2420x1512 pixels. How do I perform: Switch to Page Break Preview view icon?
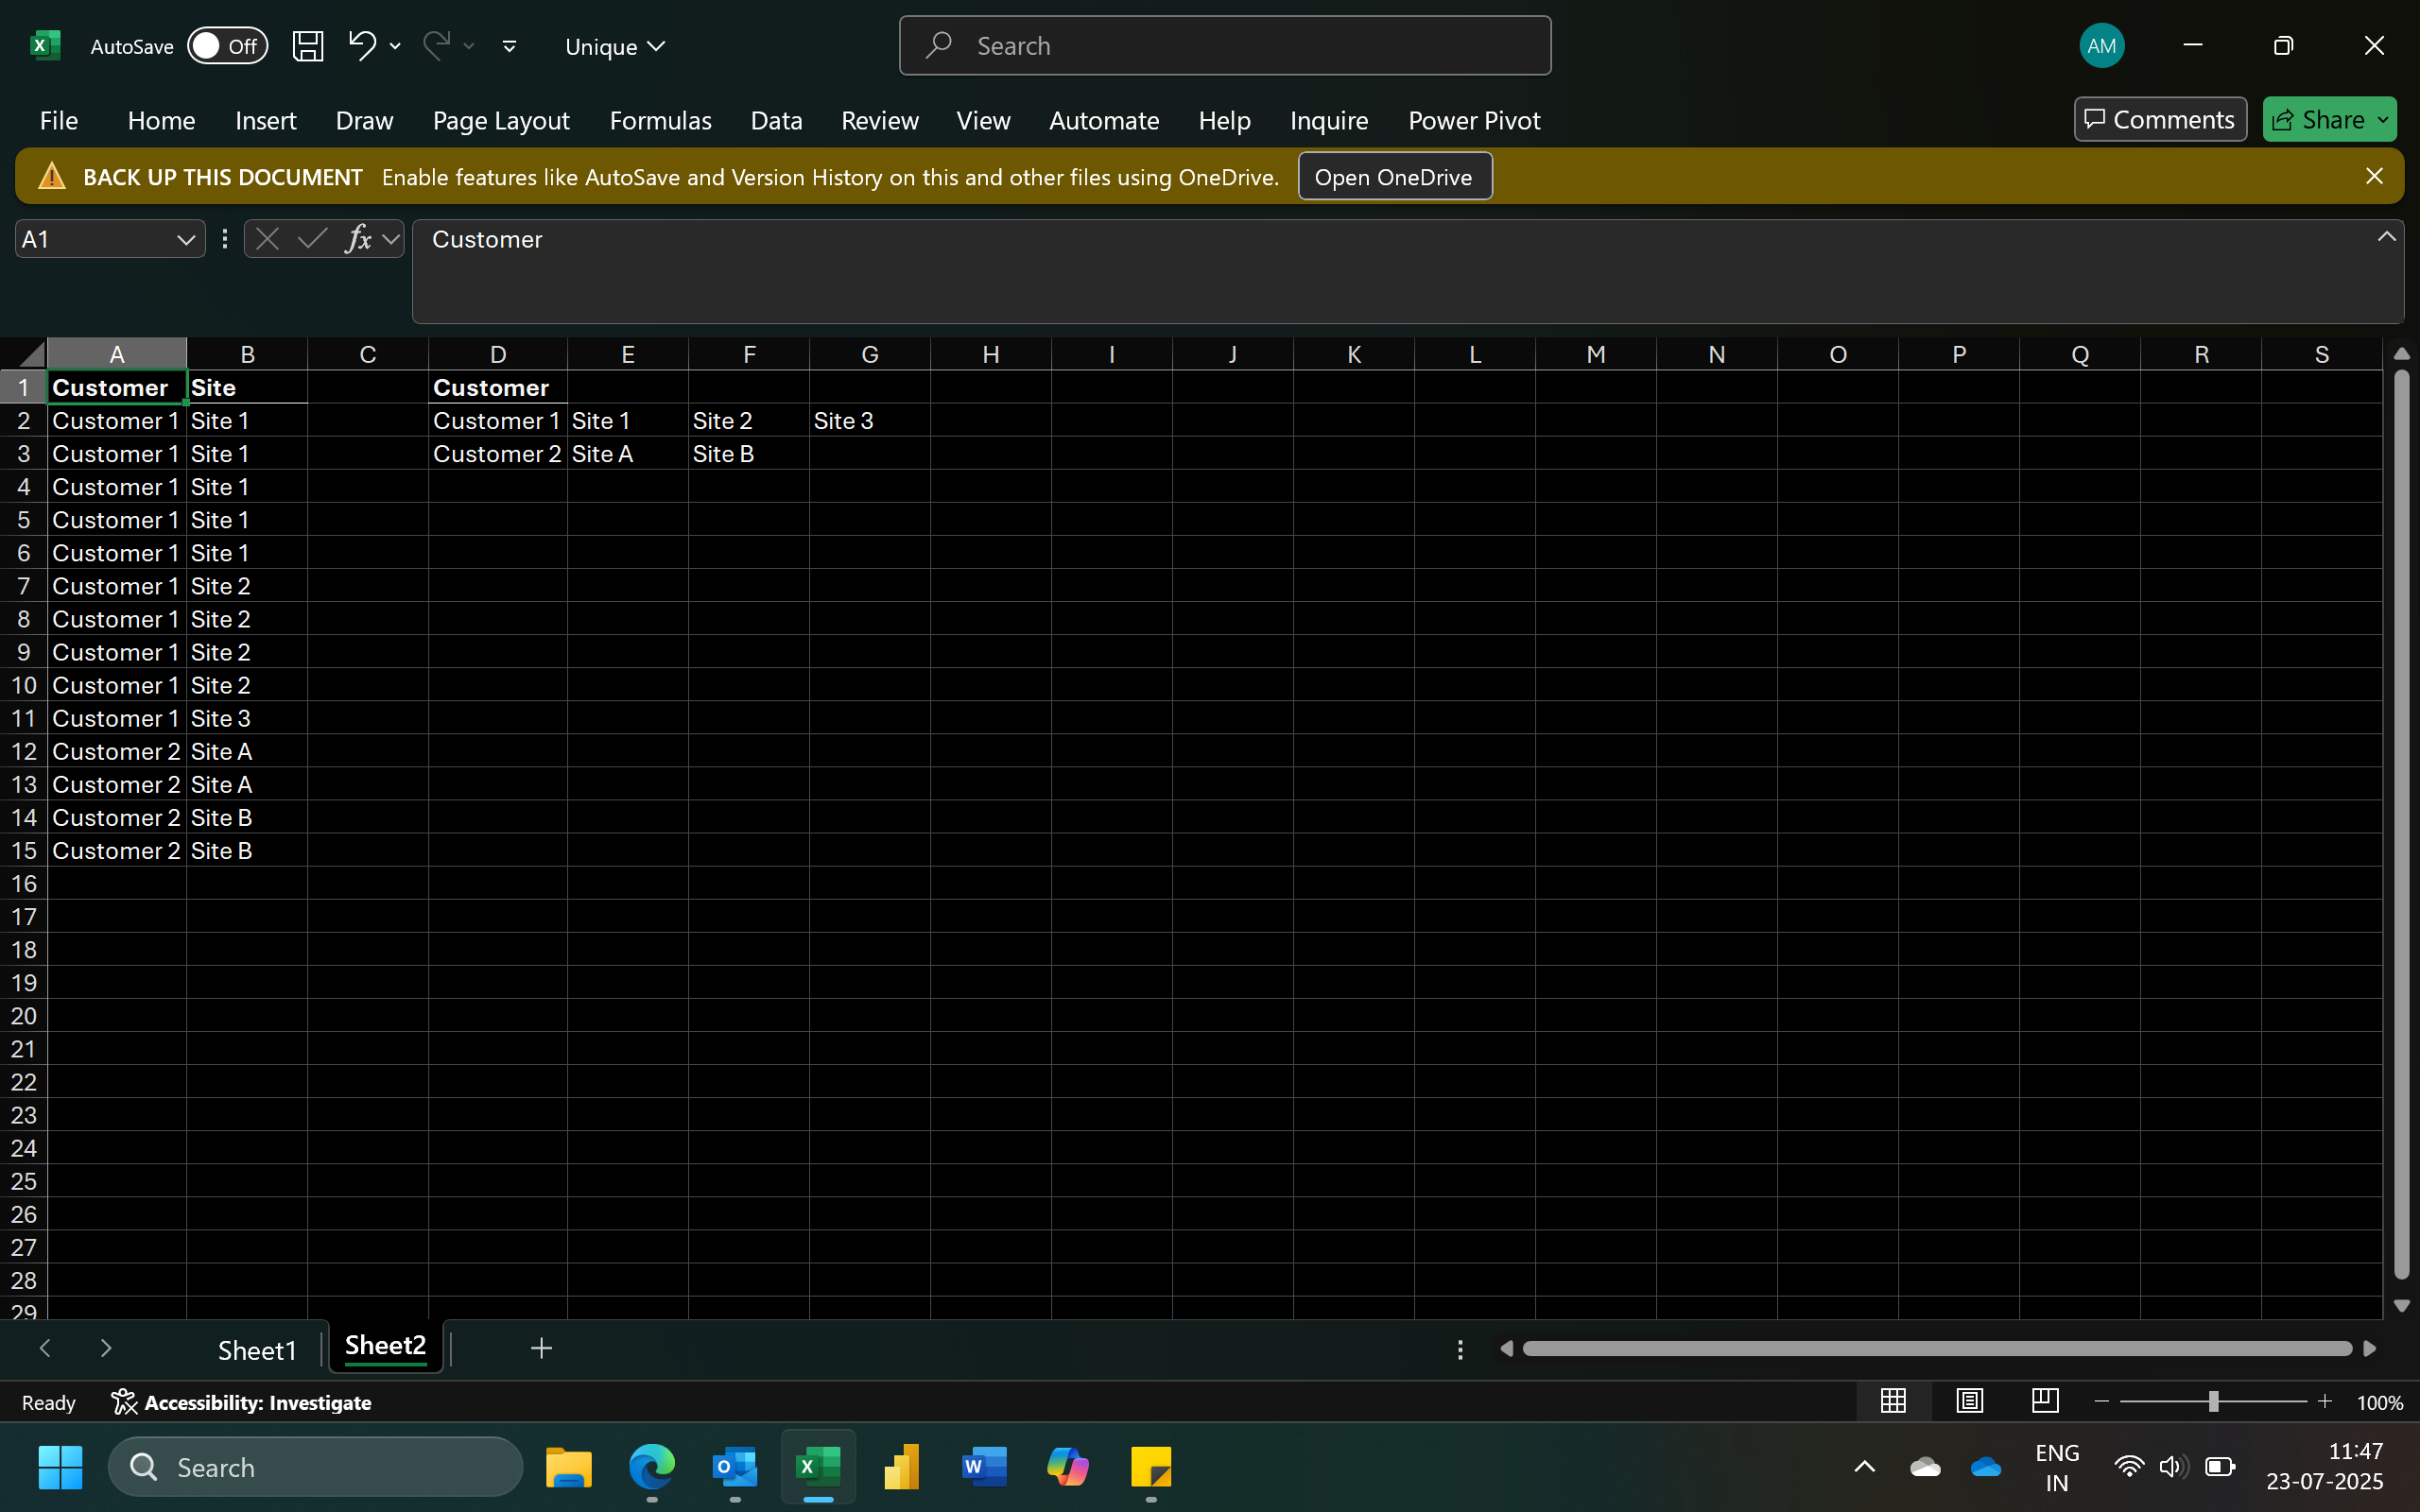click(2045, 1401)
